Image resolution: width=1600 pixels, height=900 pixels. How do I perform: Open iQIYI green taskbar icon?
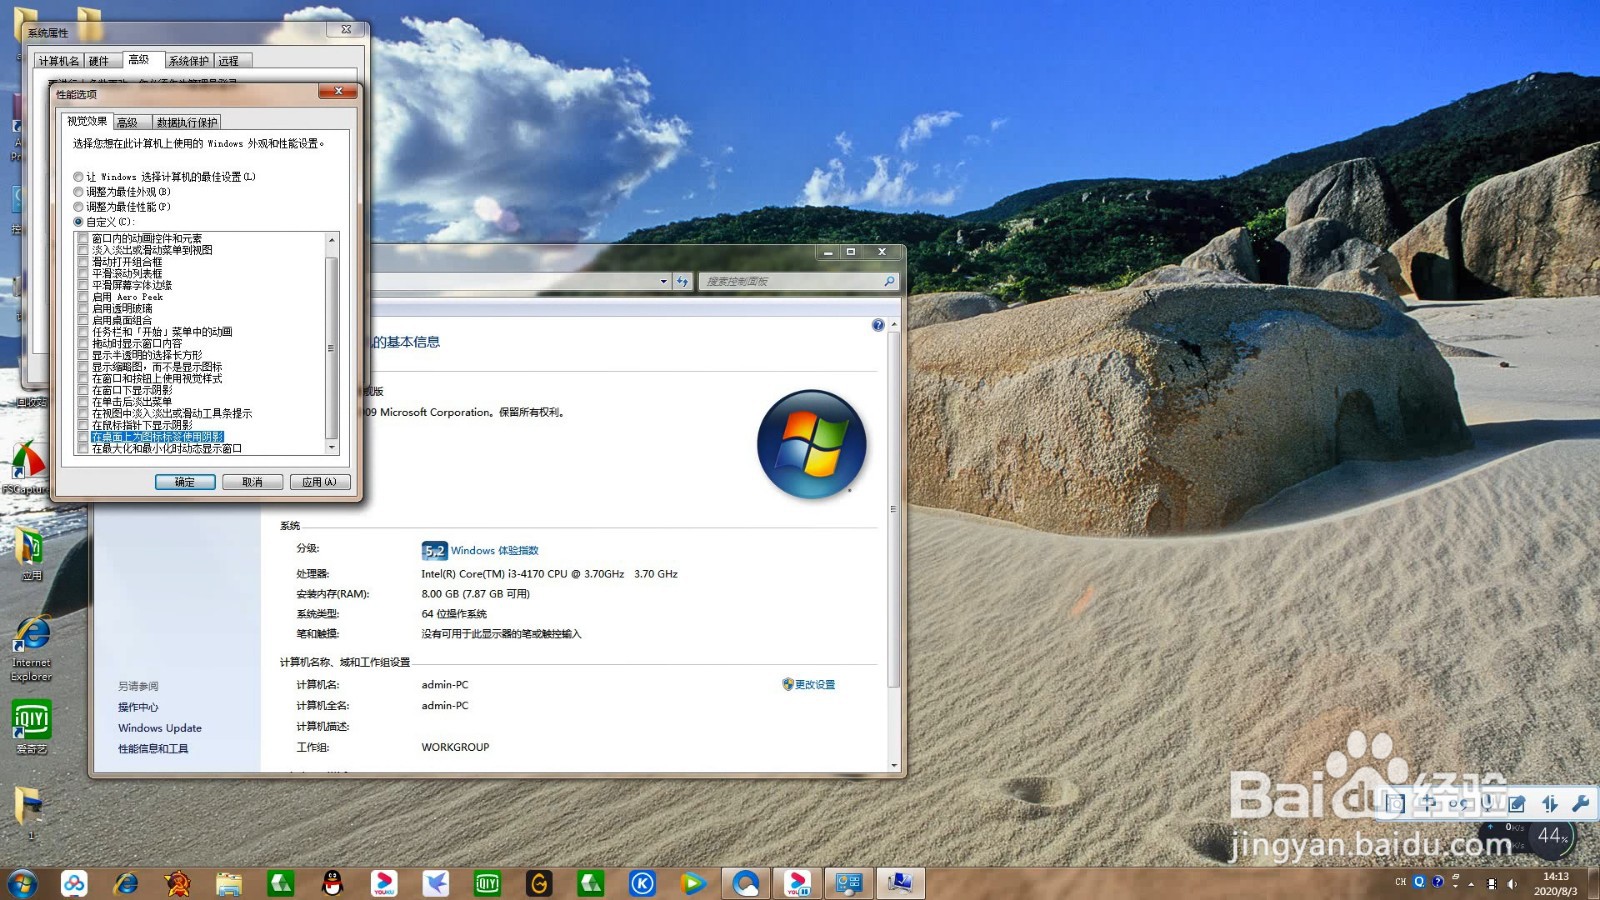(x=487, y=883)
